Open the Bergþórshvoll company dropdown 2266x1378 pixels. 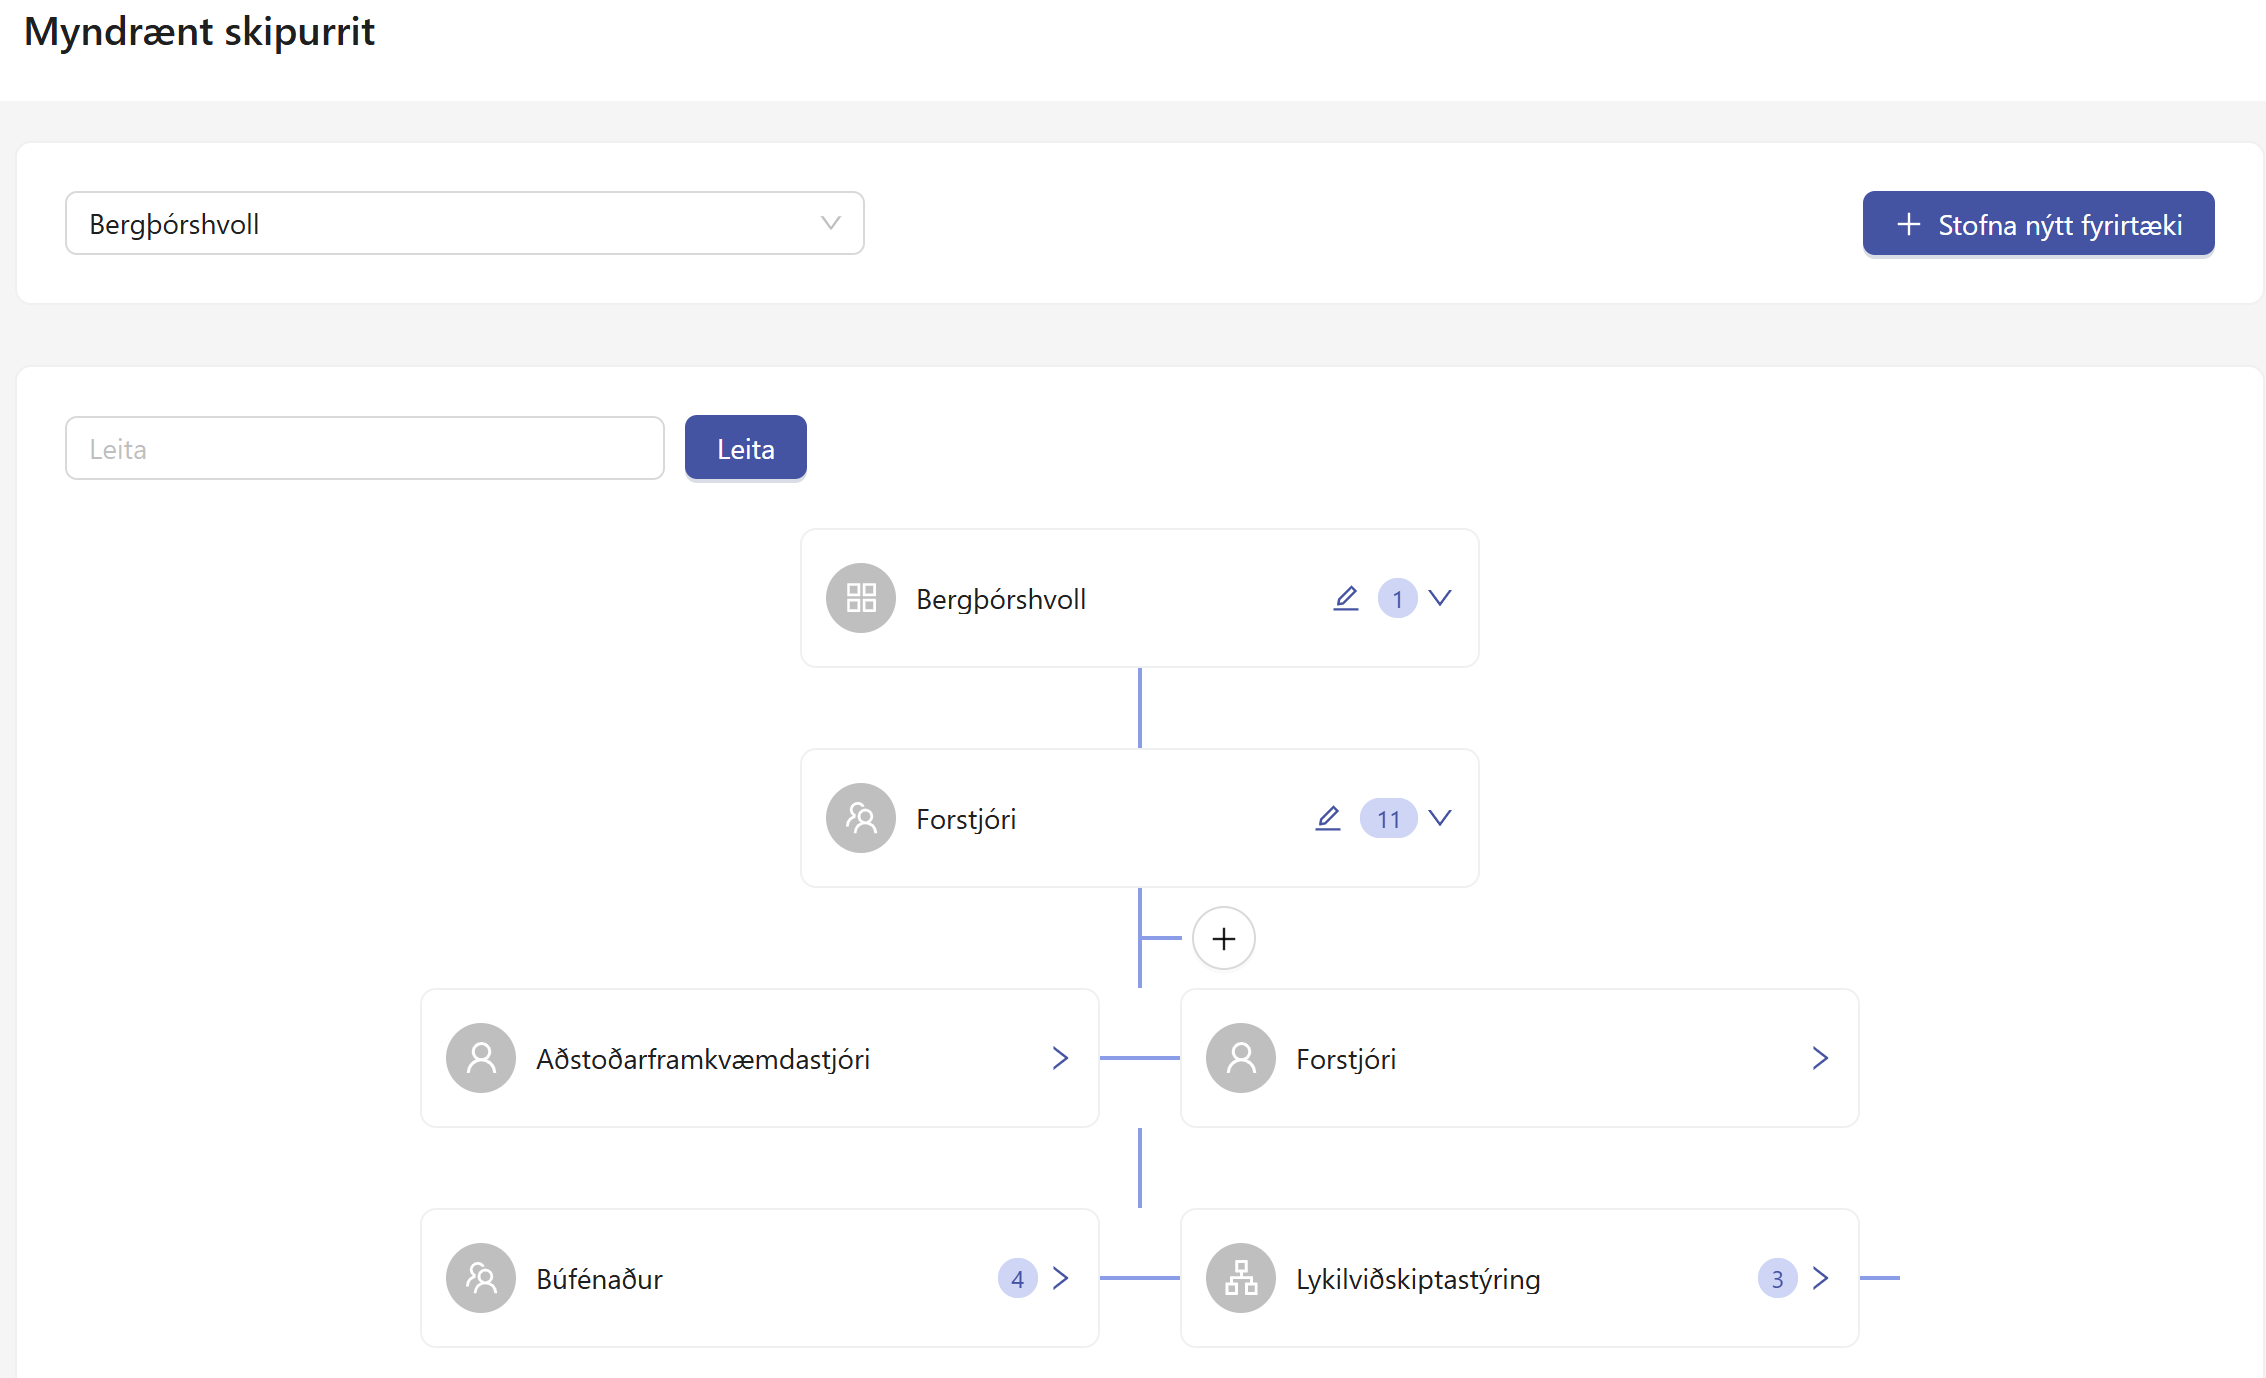click(x=464, y=223)
